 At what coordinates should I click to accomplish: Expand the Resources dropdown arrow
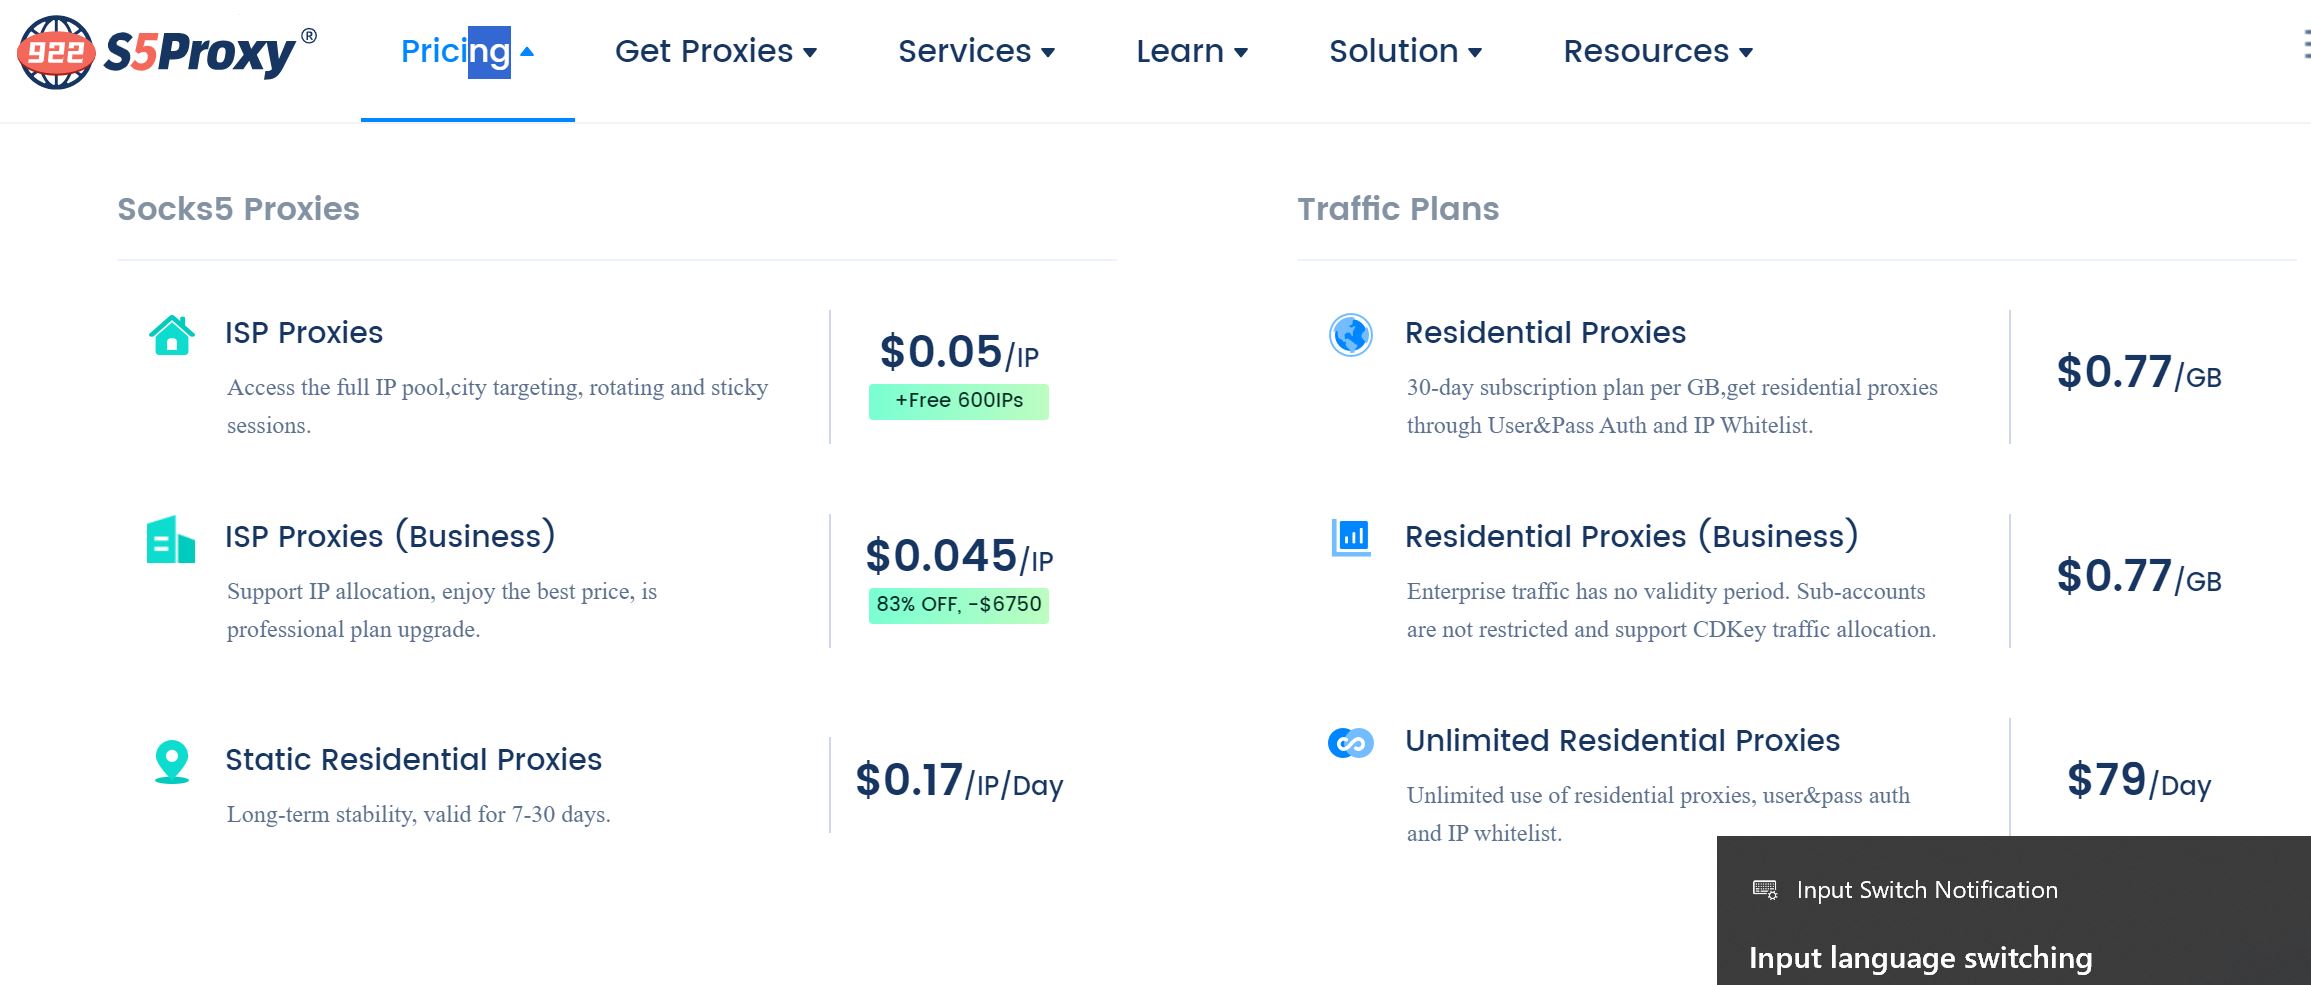tap(1746, 53)
